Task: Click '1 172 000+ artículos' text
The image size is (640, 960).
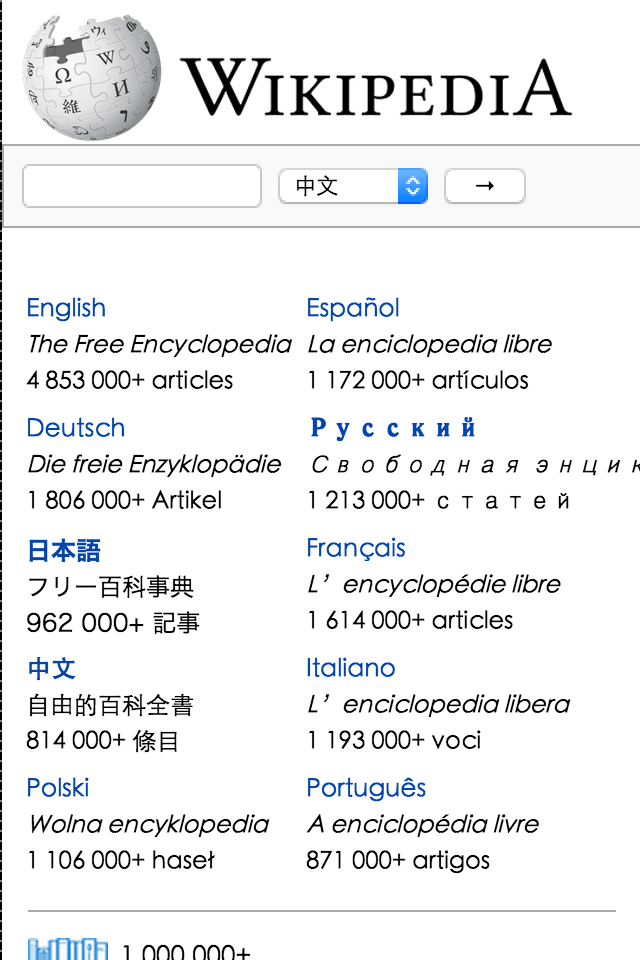Action: [418, 380]
